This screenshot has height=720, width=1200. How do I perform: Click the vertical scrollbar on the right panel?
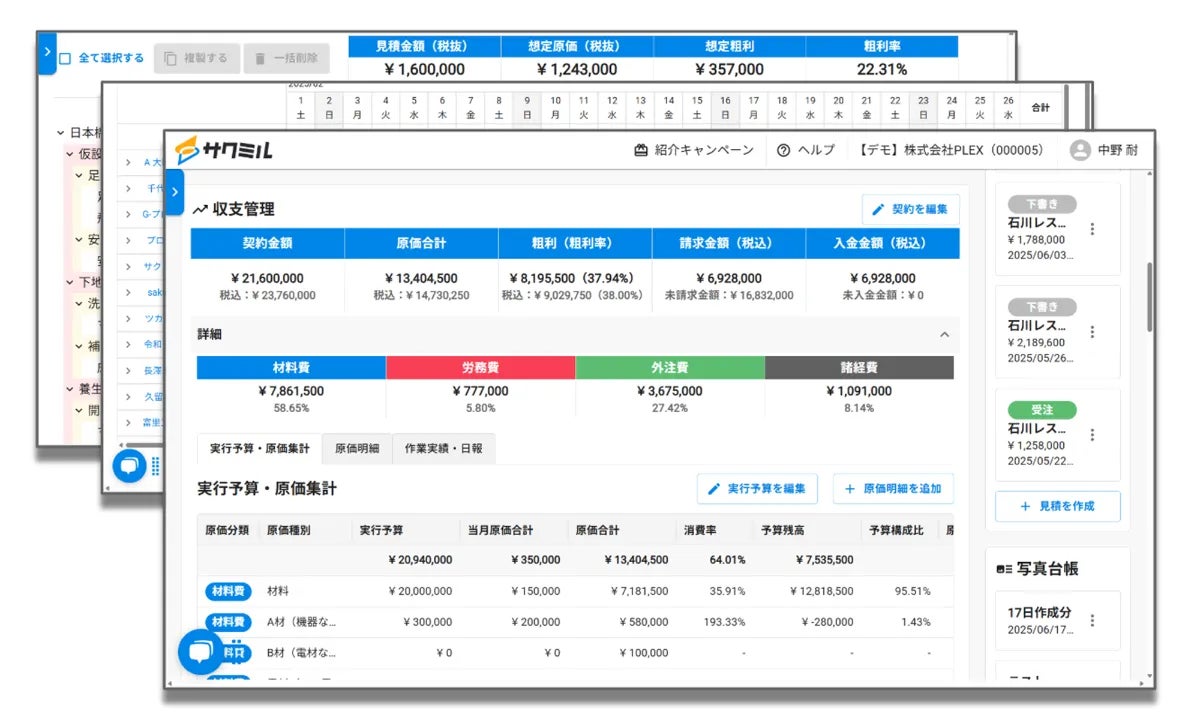1149,297
